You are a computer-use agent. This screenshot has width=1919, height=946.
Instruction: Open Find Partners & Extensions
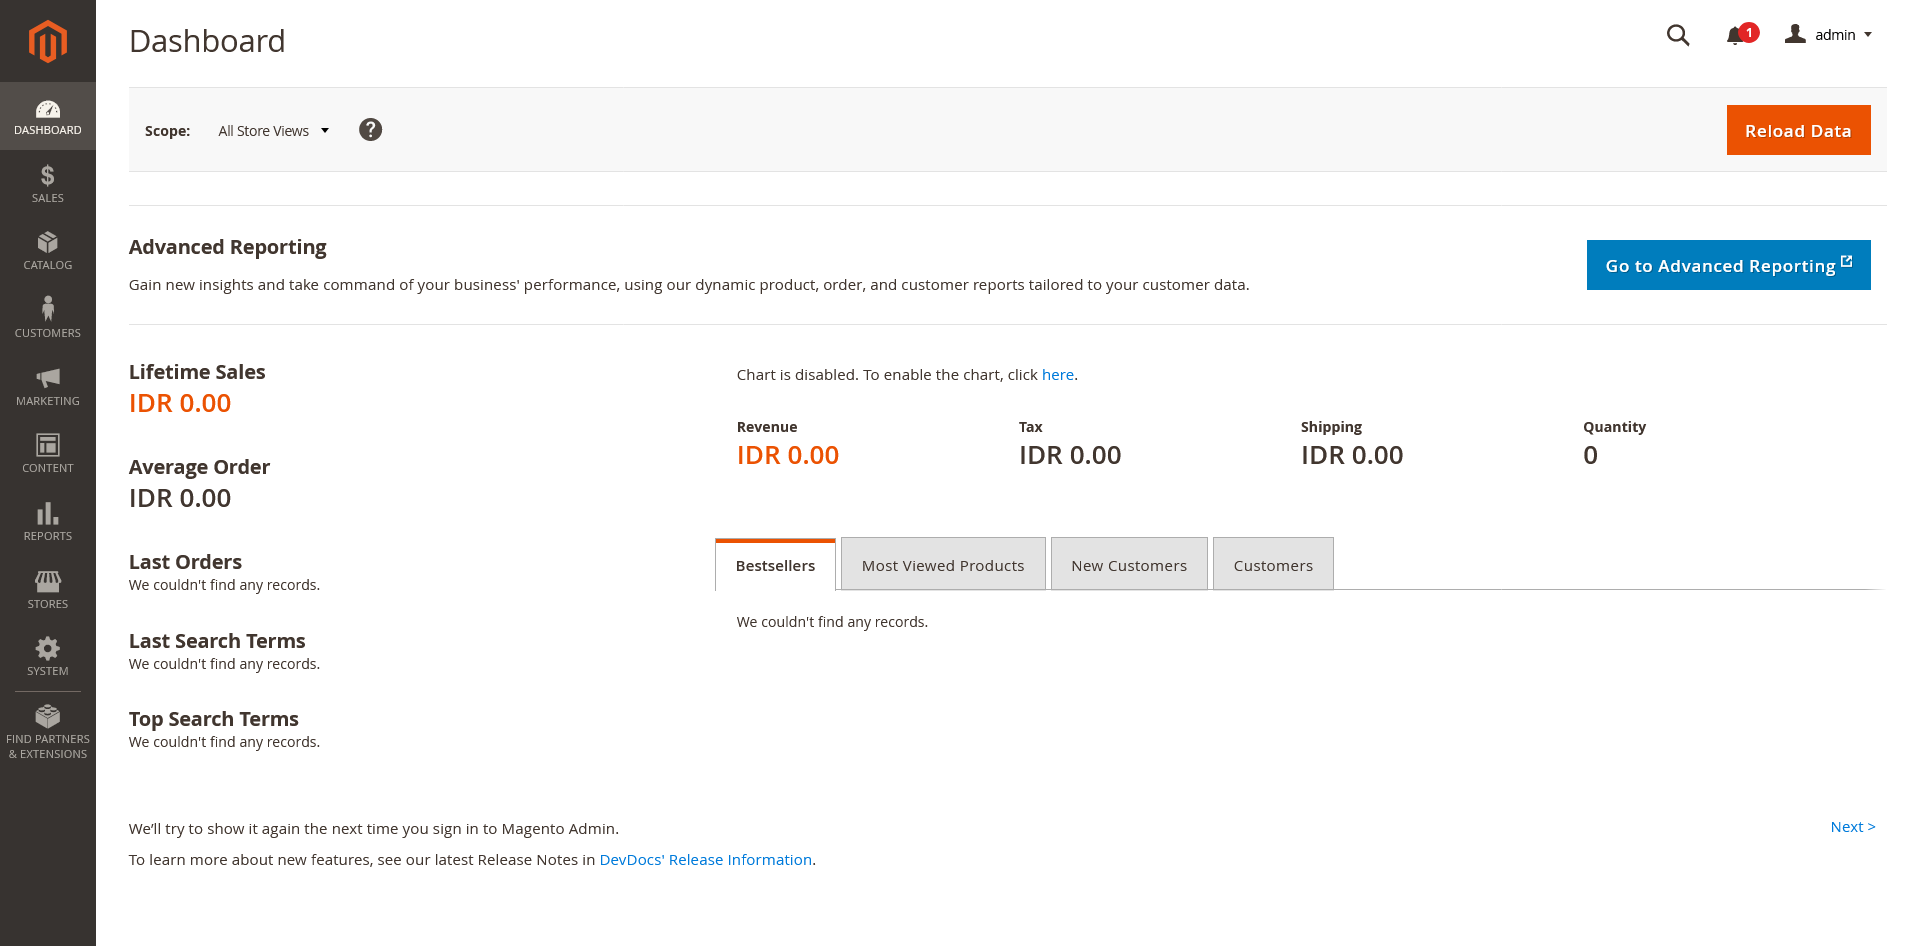point(48,733)
